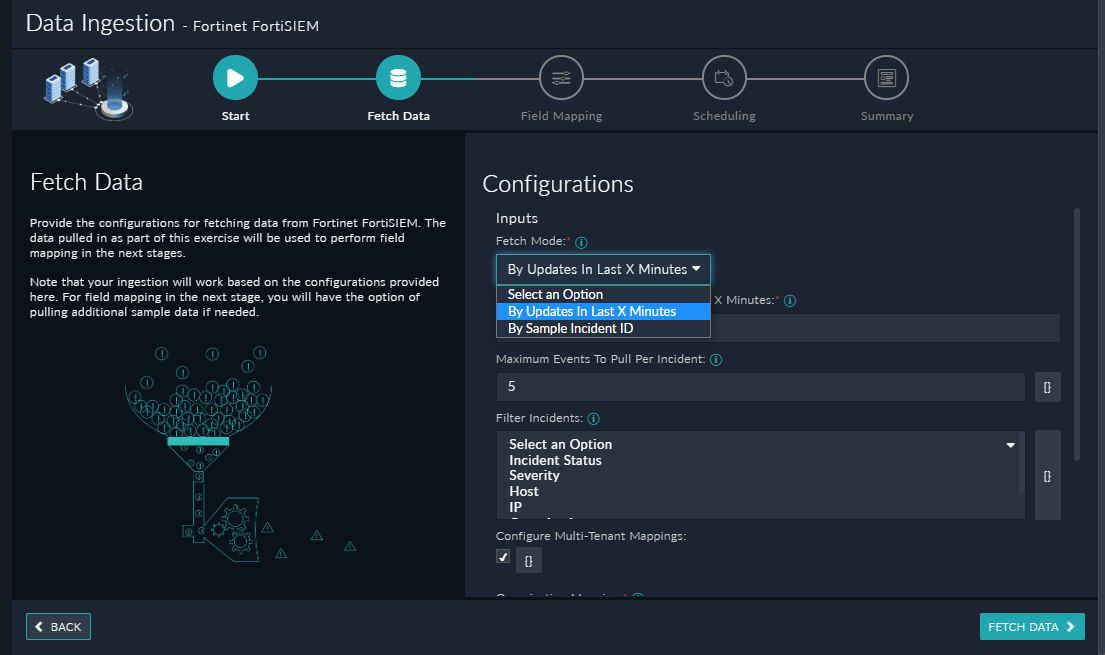Image resolution: width=1105 pixels, height=655 pixels.
Task: Click the Scheduling step label
Action: pos(724,116)
